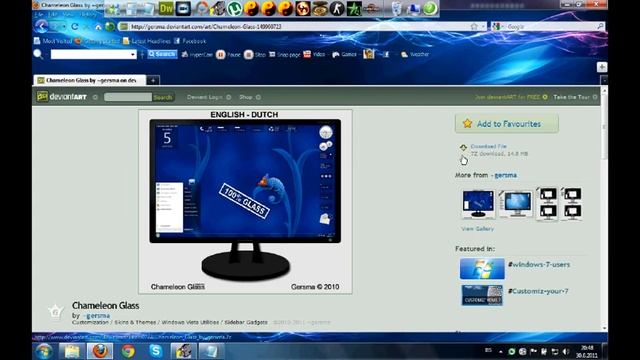This screenshot has height=360, width=640.
Task: Click the toolbar magnifier search icon
Action: [38, 54]
